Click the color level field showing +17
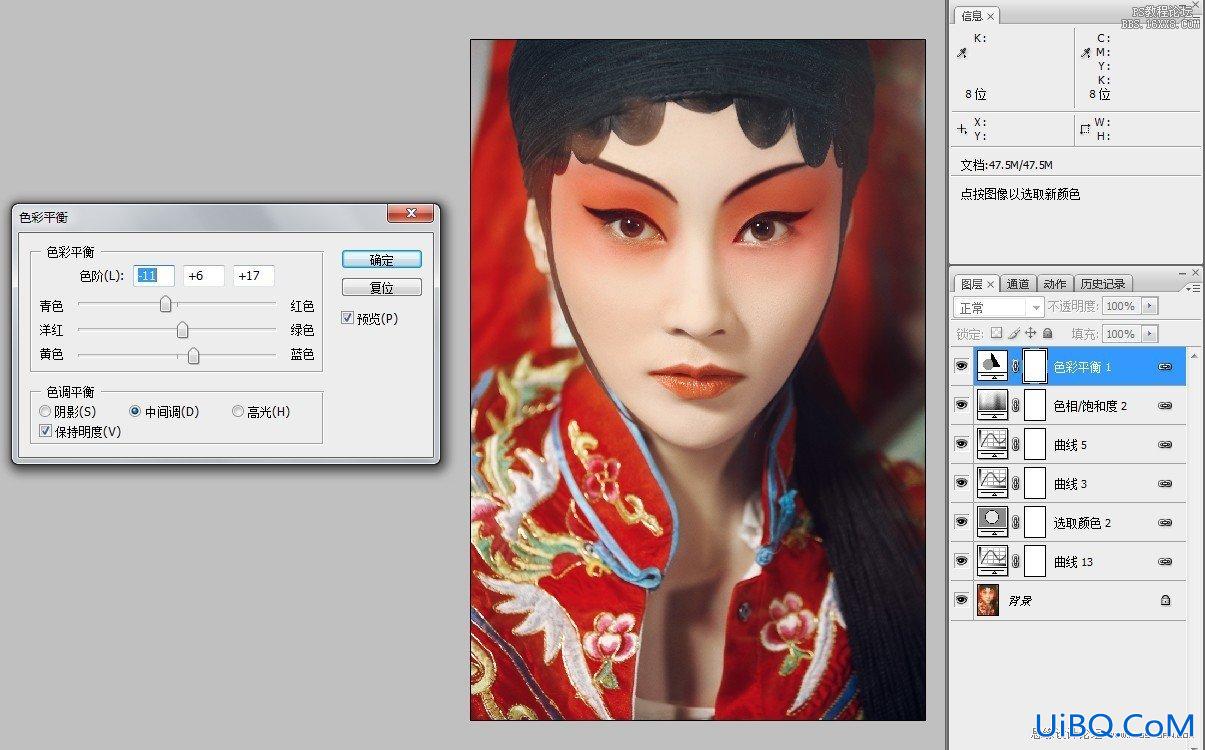Screen dimensions: 1205x750 point(254,275)
